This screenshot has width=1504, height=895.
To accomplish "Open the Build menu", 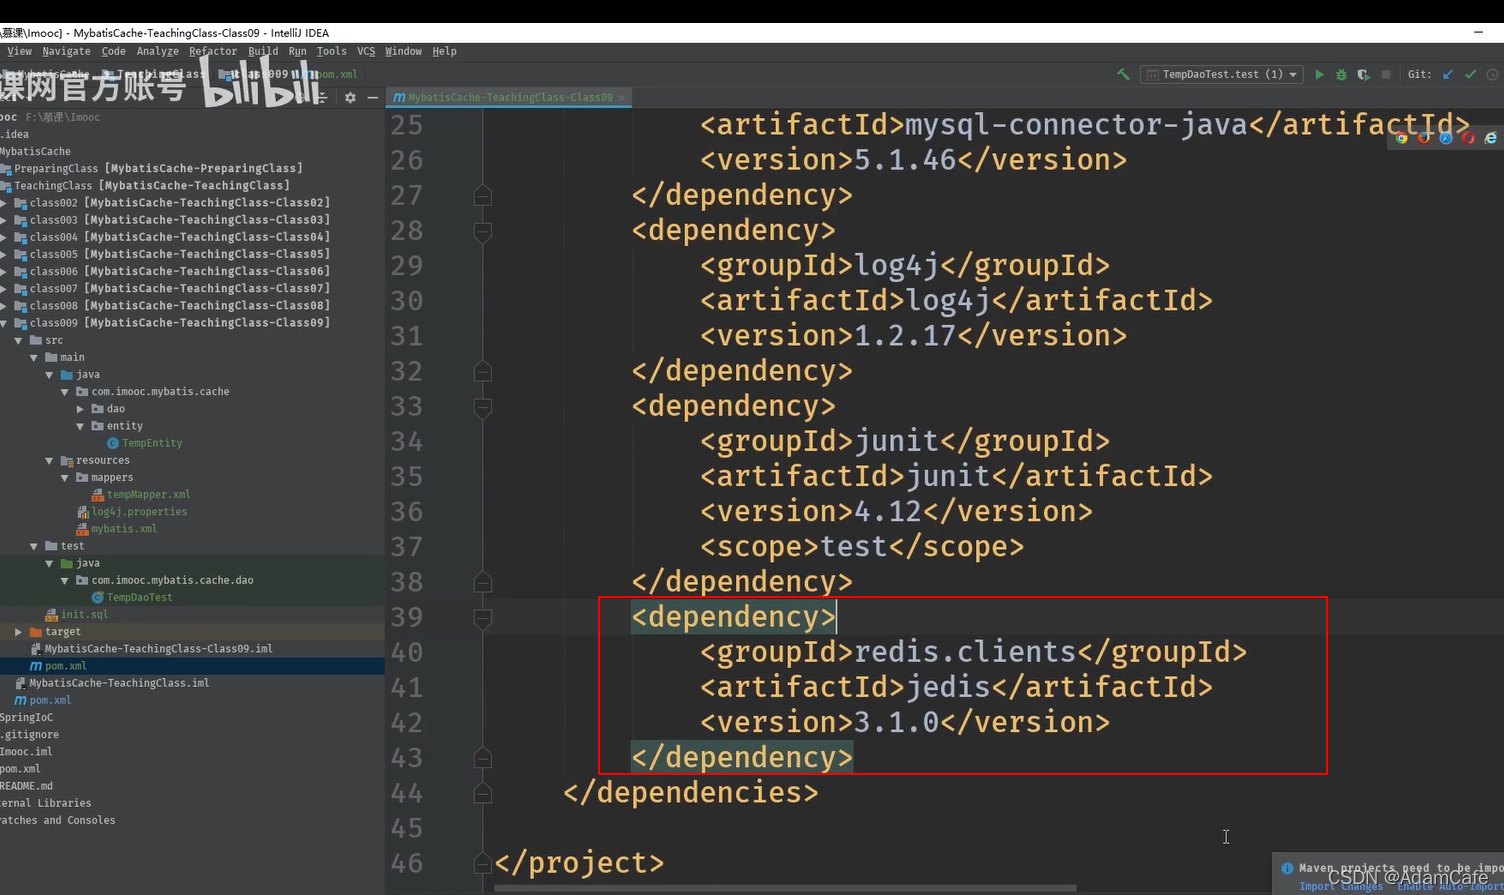I will [263, 51].
